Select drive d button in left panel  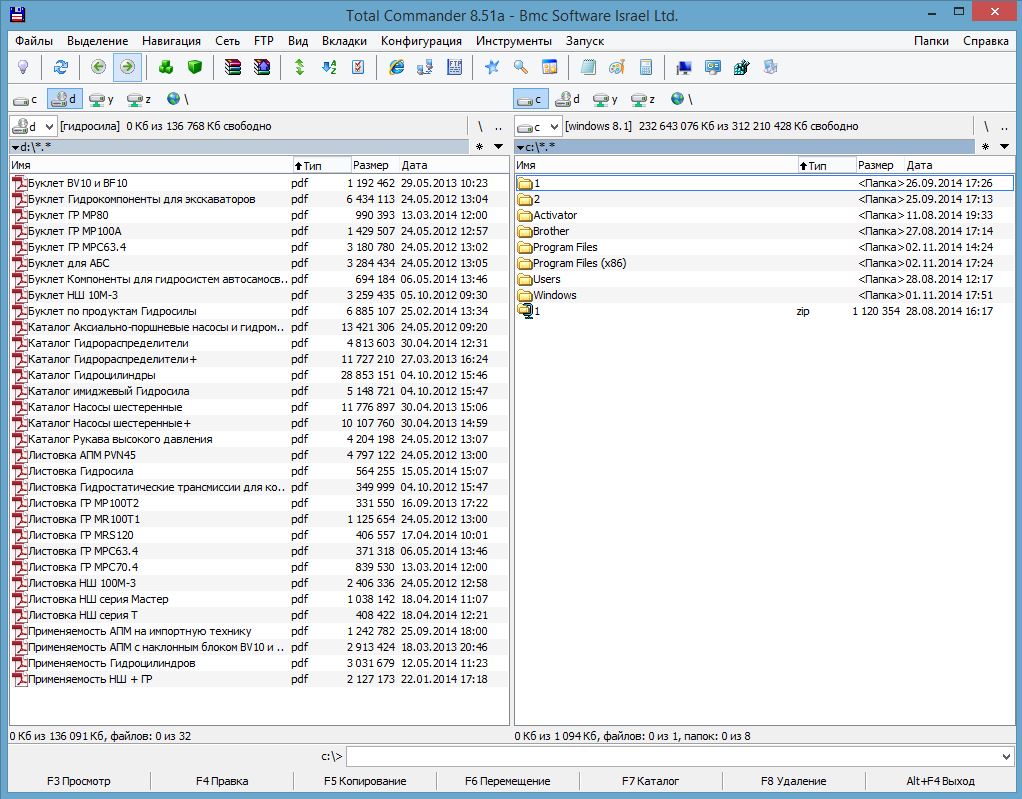point(65,99)
